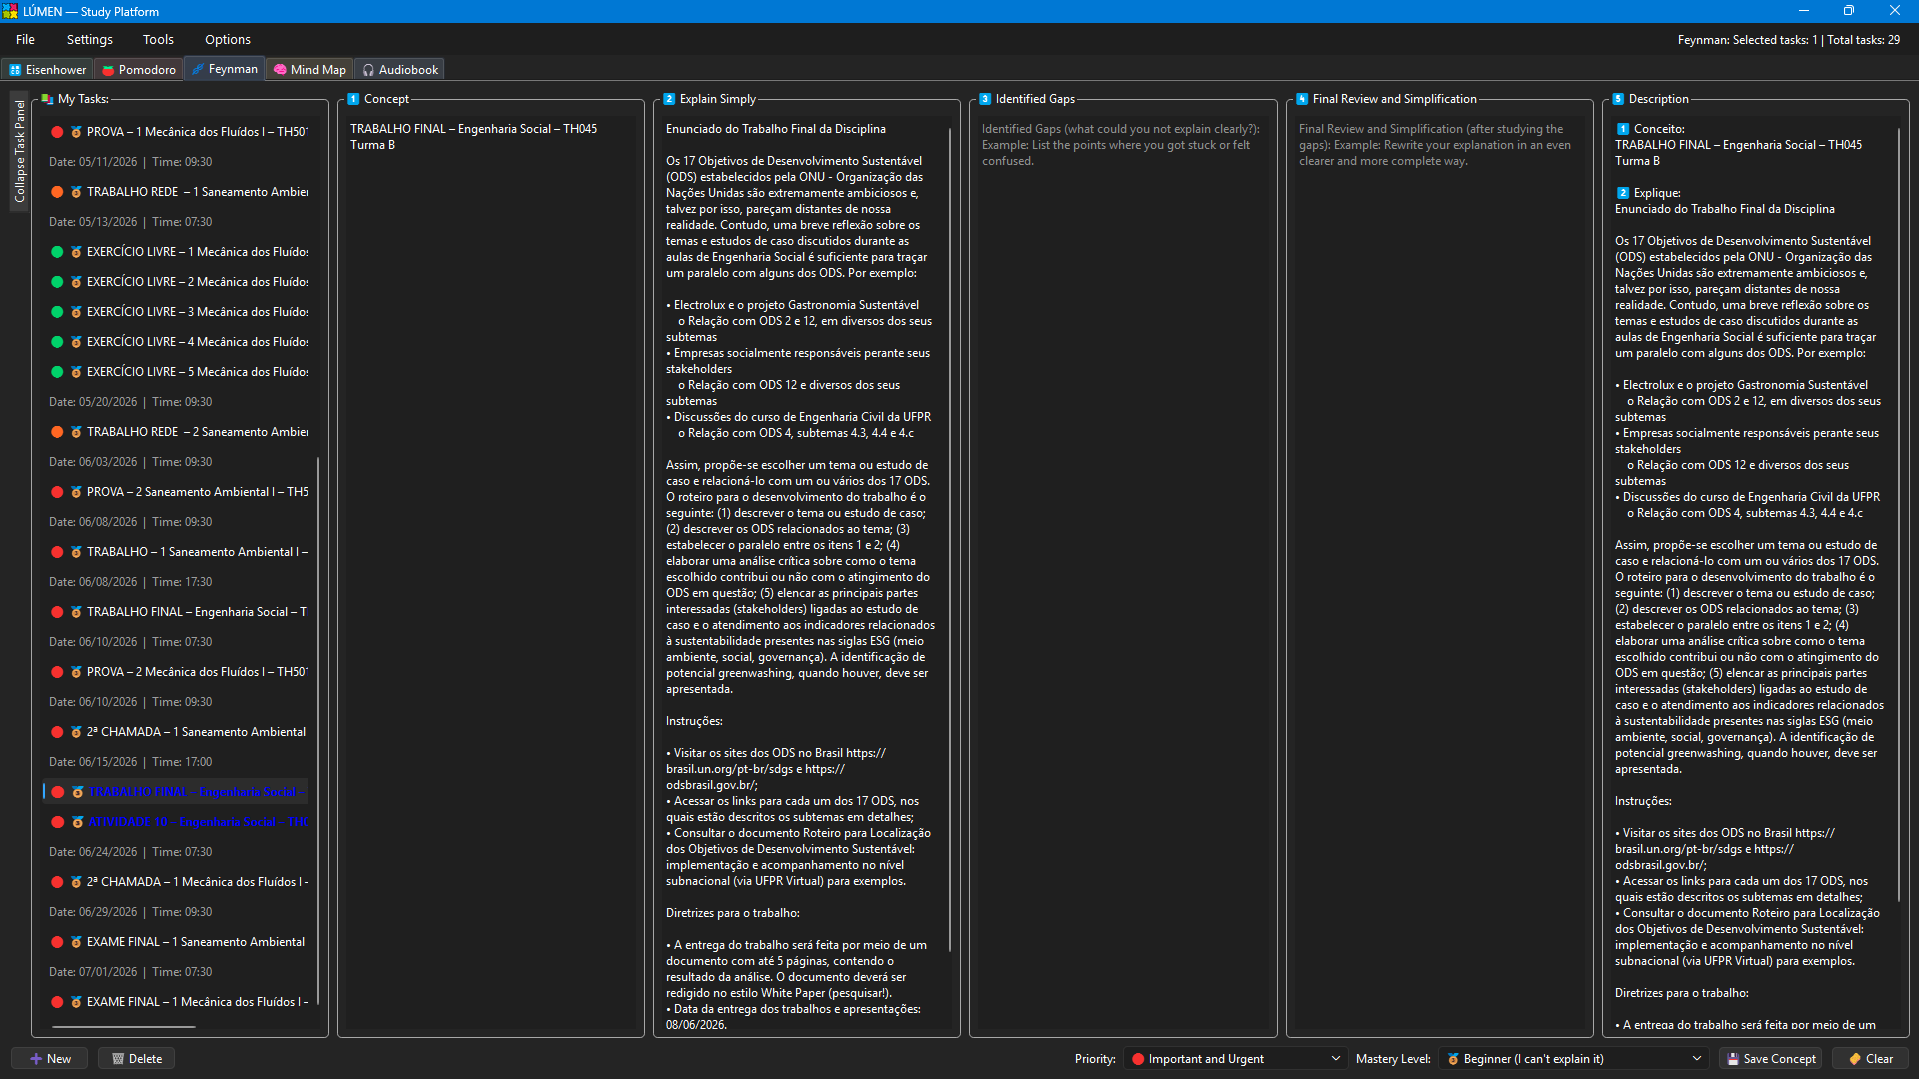Select task PROVA – 2 Saneamento Ambiental
Viewport: 1919px width, 1079px height.
(178, 492)
